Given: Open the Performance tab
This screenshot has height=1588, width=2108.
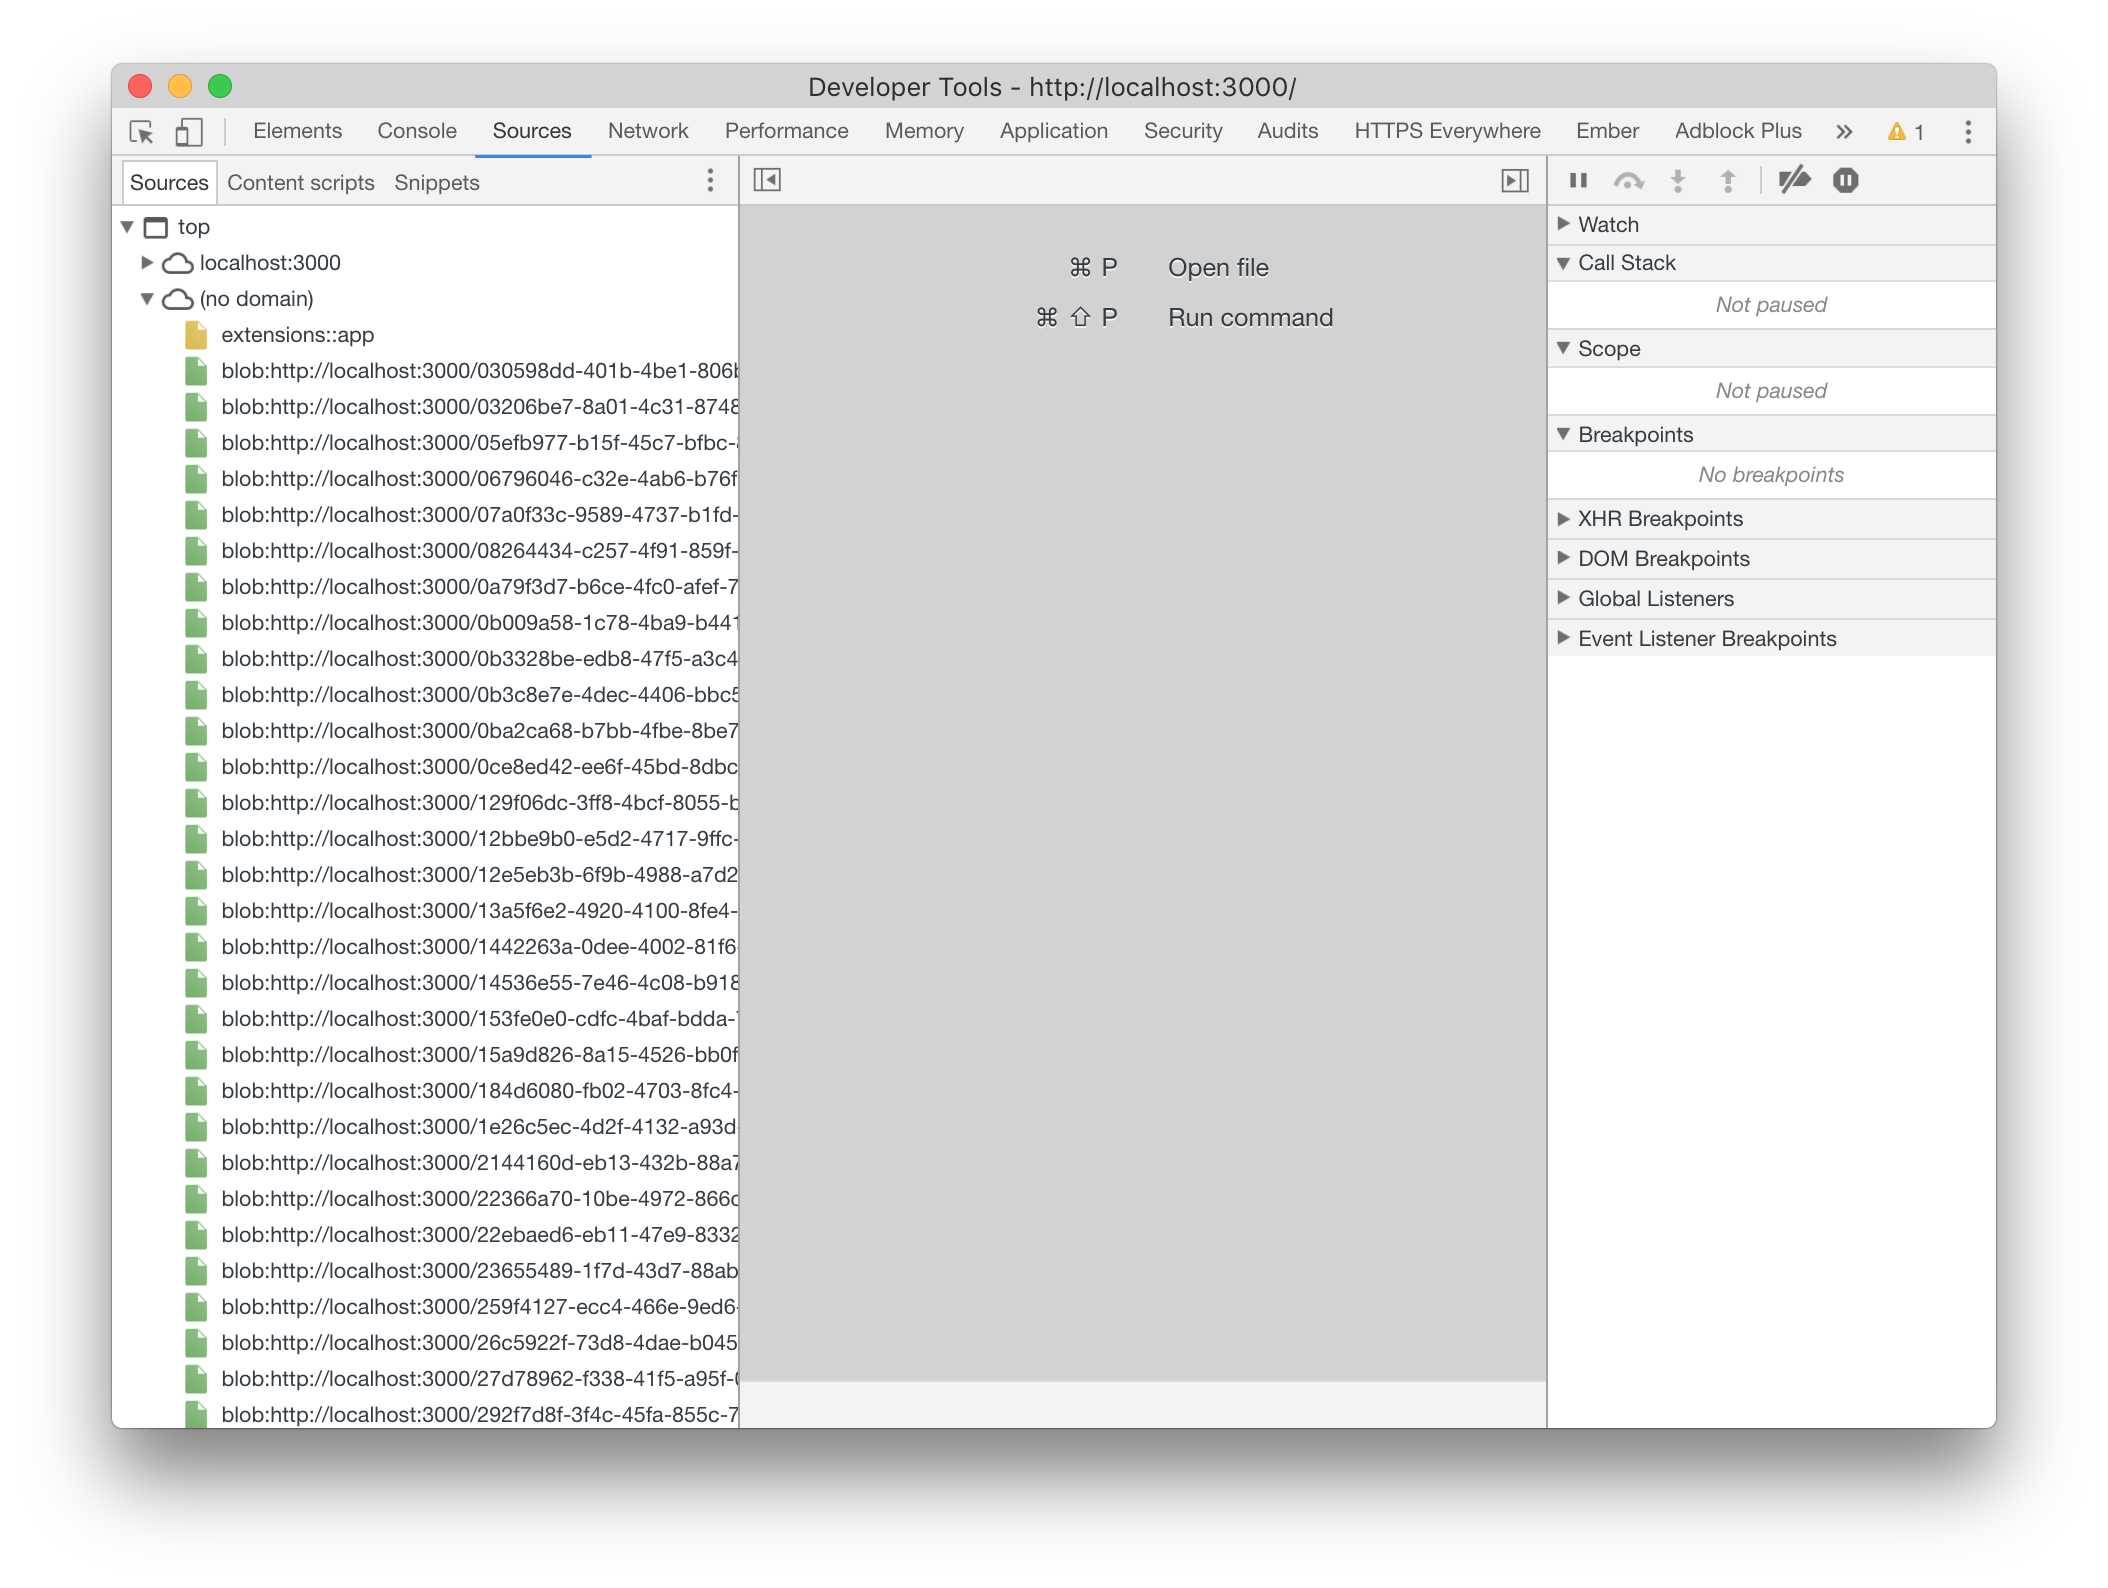Looking at the screenshot, I should [x=786, y=131].
